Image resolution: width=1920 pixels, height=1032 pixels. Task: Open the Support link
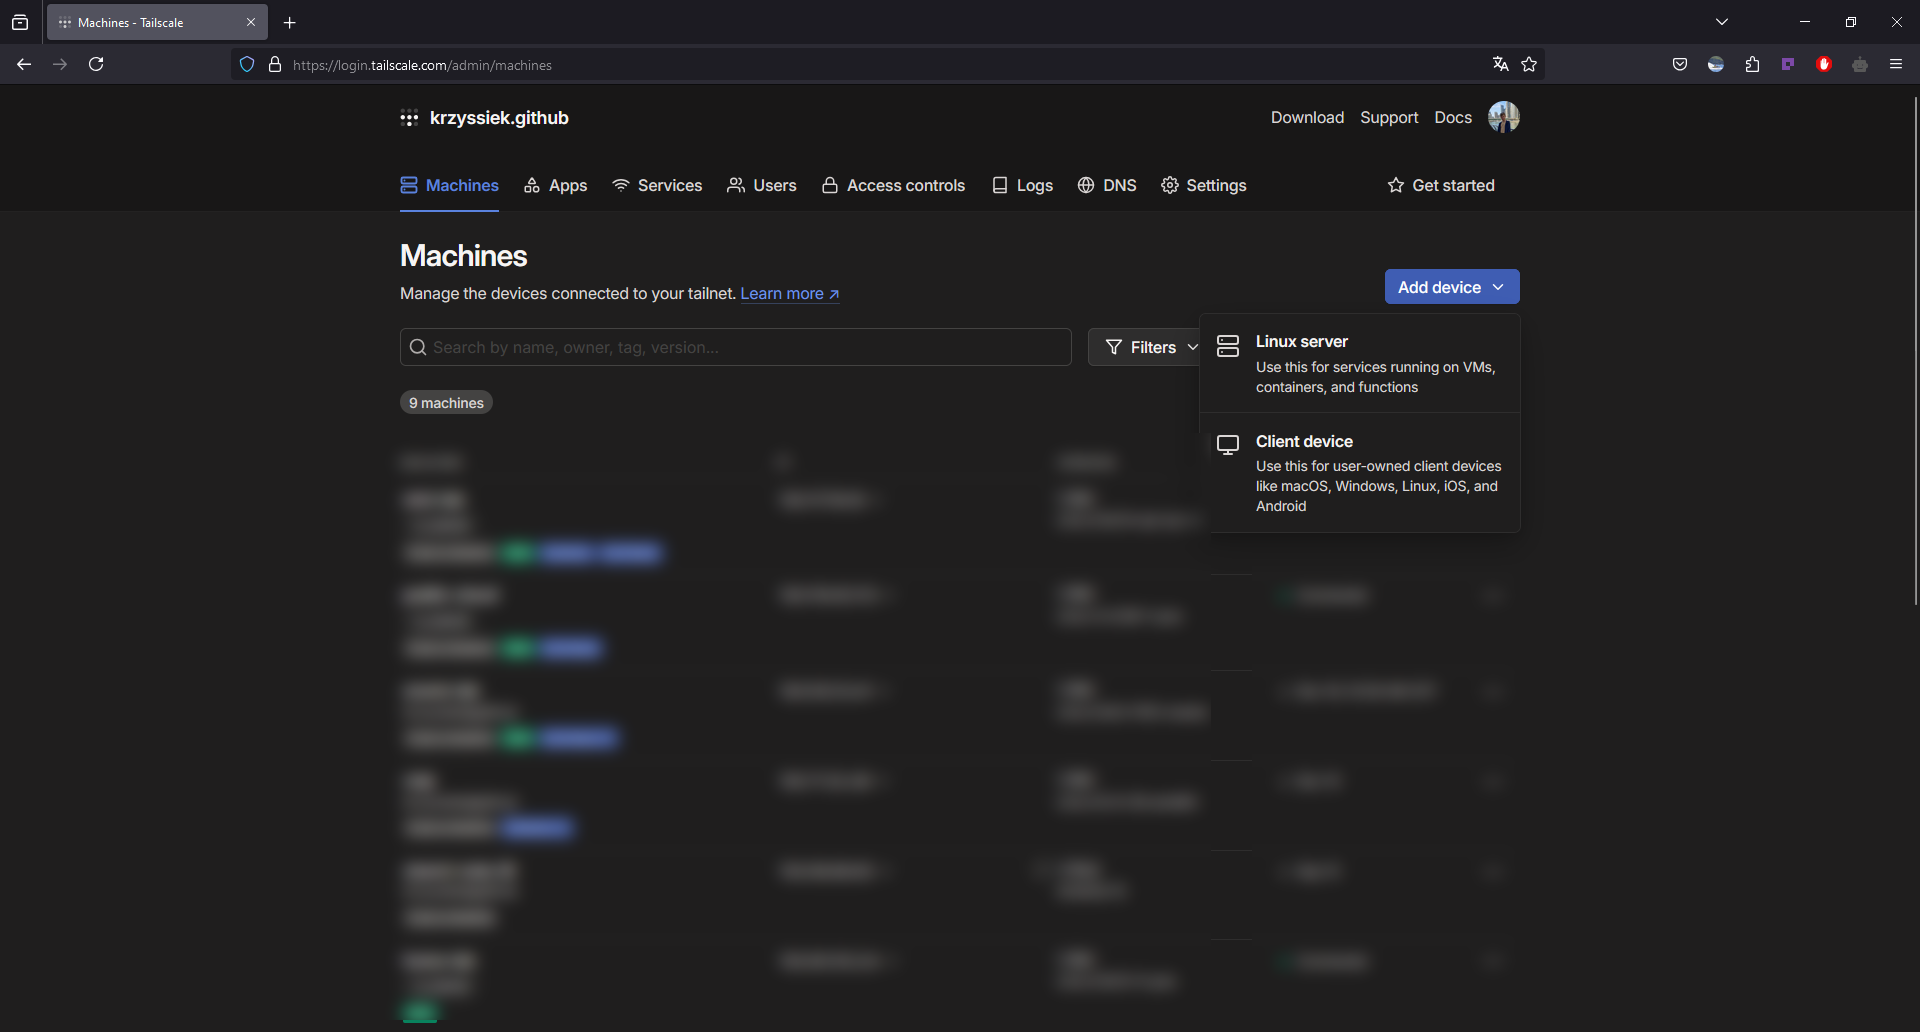pos(1389,117)
